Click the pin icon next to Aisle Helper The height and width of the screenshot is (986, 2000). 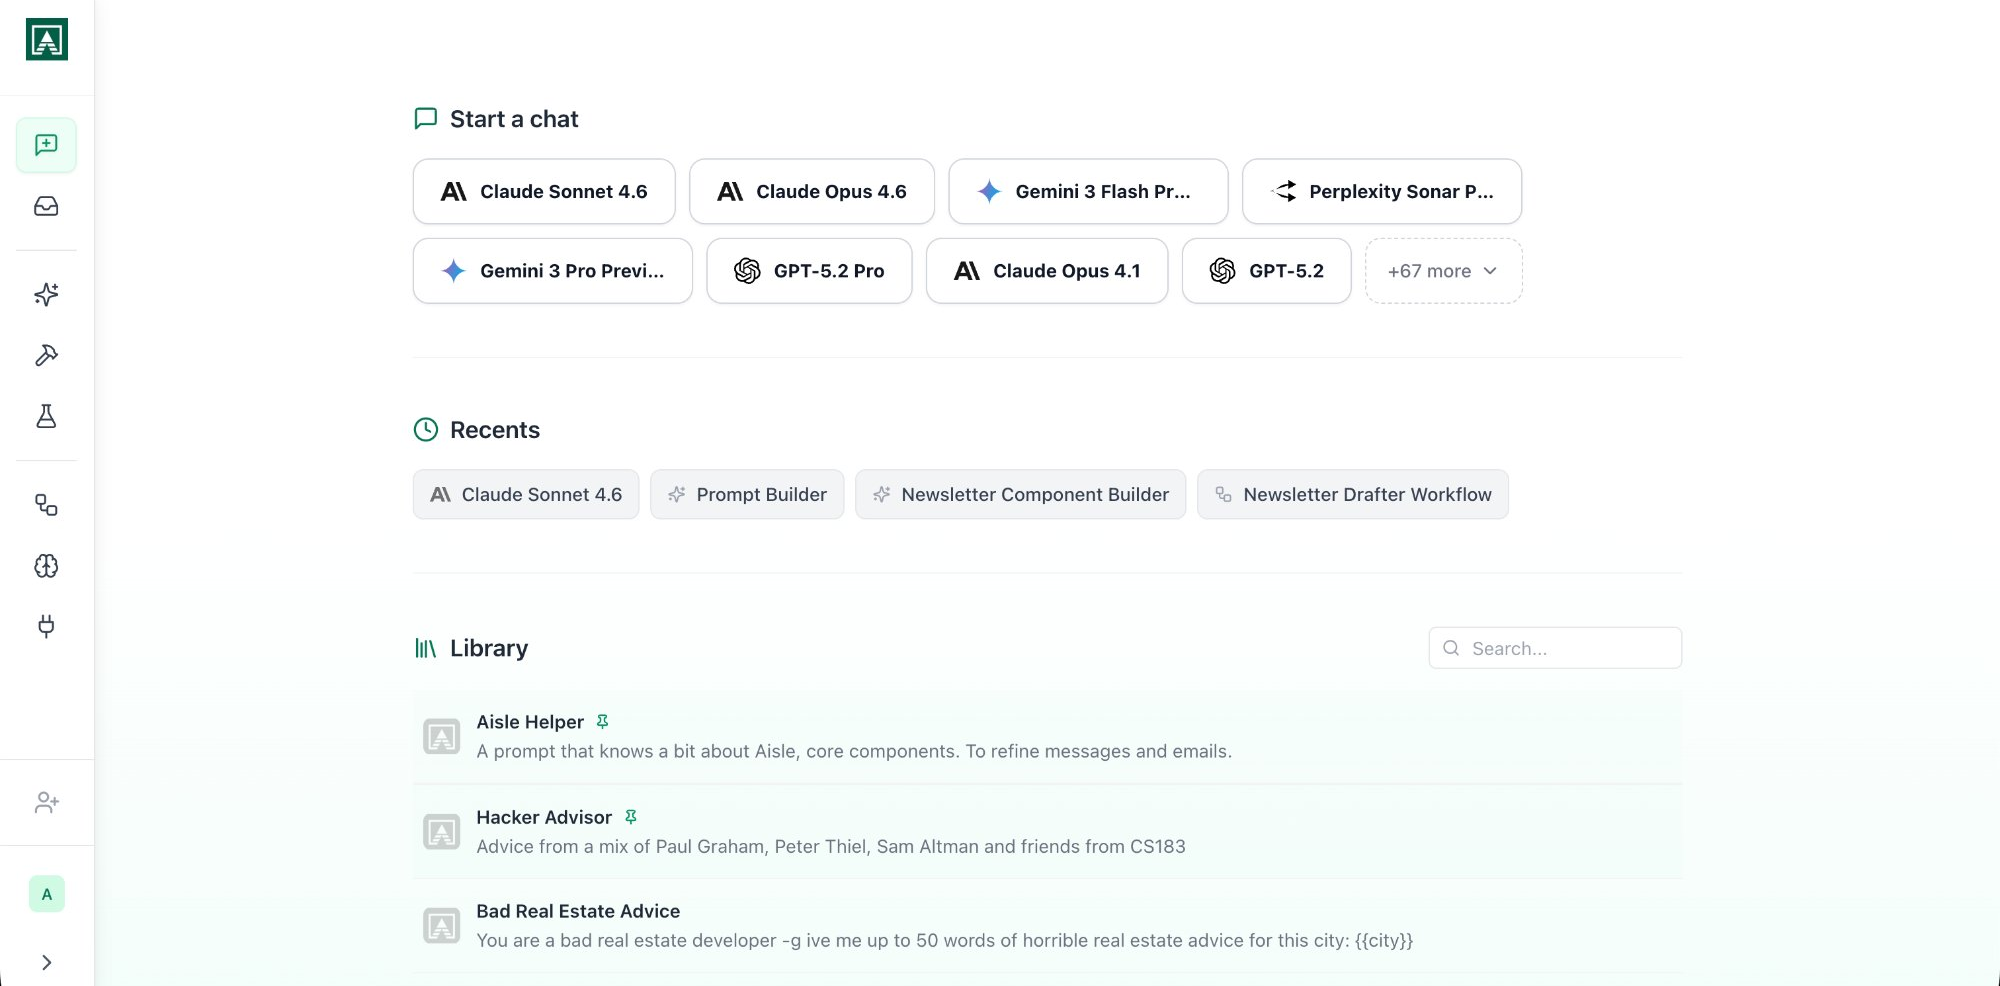[x=602, y=722]
